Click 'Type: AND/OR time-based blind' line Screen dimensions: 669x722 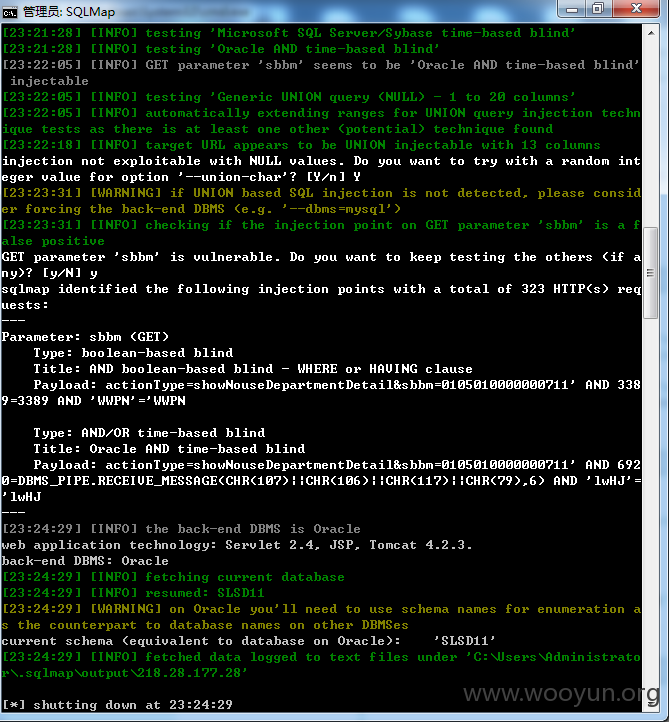(149, 433)
